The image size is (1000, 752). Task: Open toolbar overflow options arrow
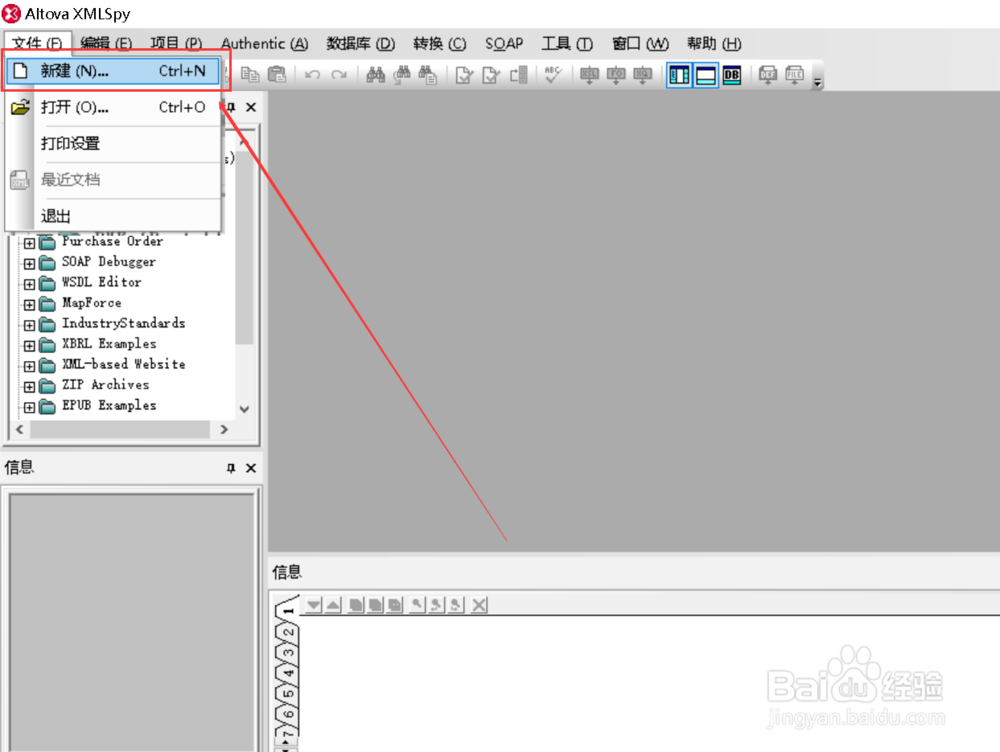[x=818, y=82]
